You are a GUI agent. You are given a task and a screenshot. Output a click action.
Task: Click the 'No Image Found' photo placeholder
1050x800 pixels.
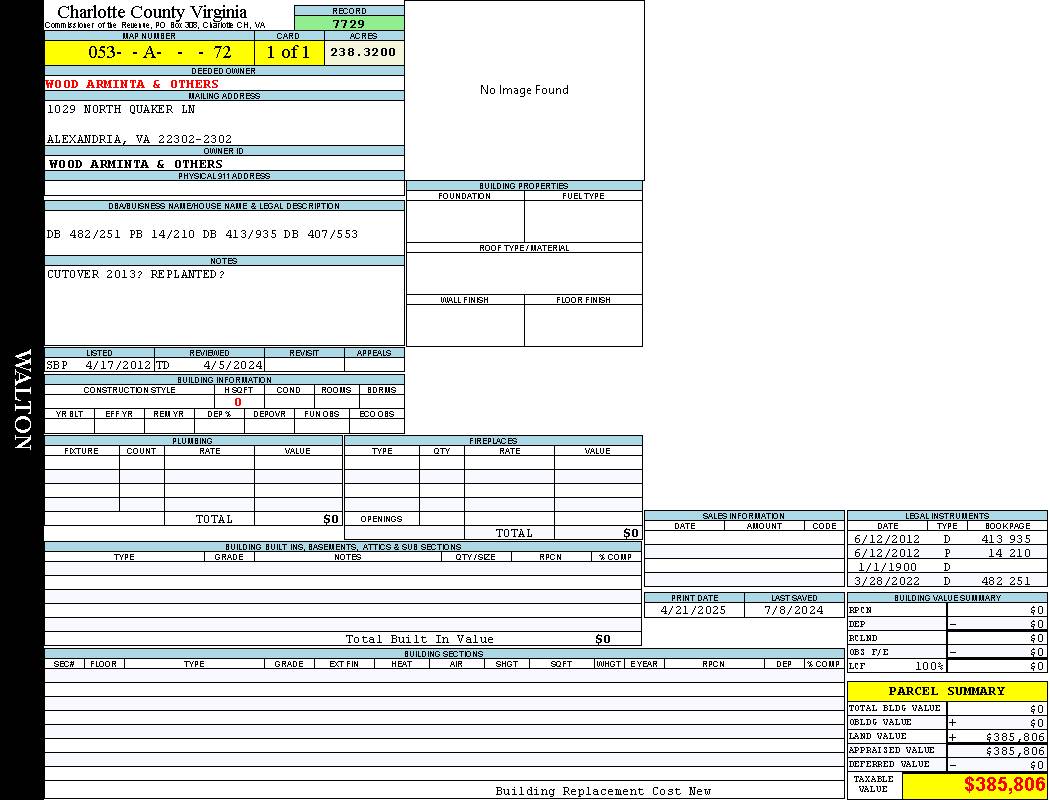pyautogui.click(x=524, y=90)
